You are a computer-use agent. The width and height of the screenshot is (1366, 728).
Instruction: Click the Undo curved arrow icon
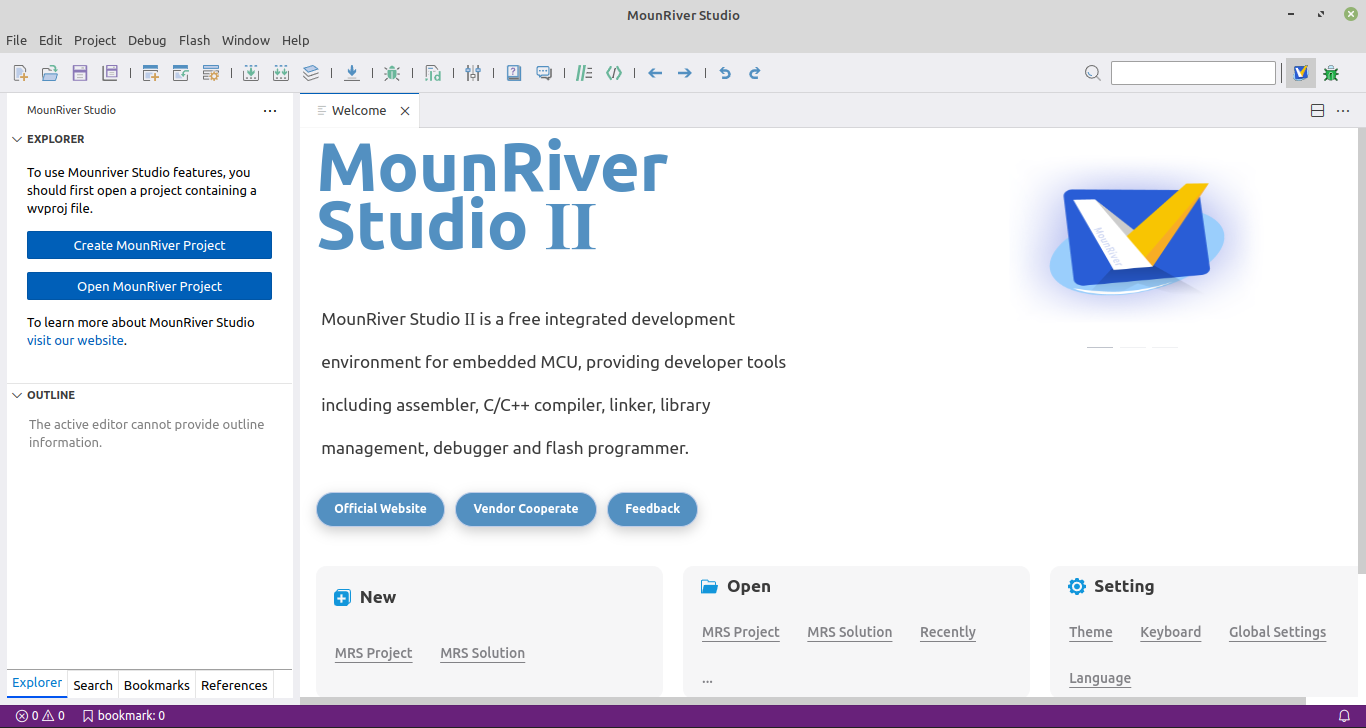[726, 73]
